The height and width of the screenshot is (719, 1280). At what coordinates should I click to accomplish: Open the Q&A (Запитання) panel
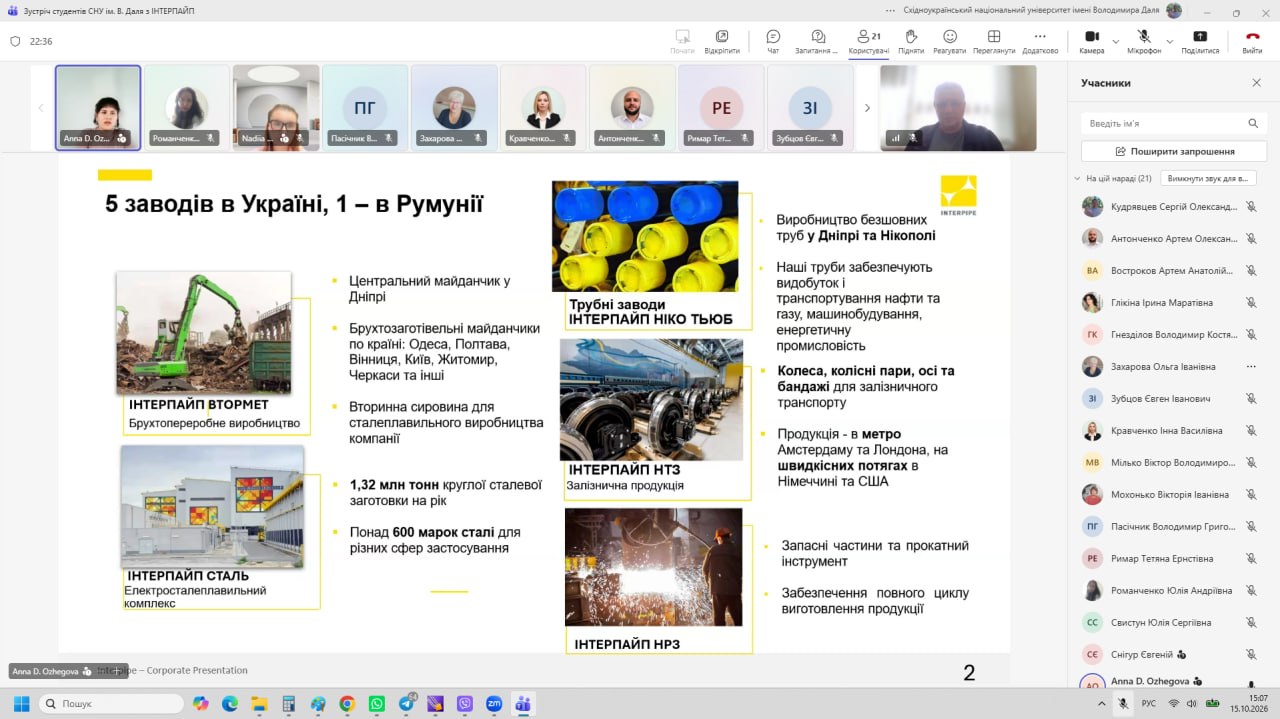[x=816, y=41]
